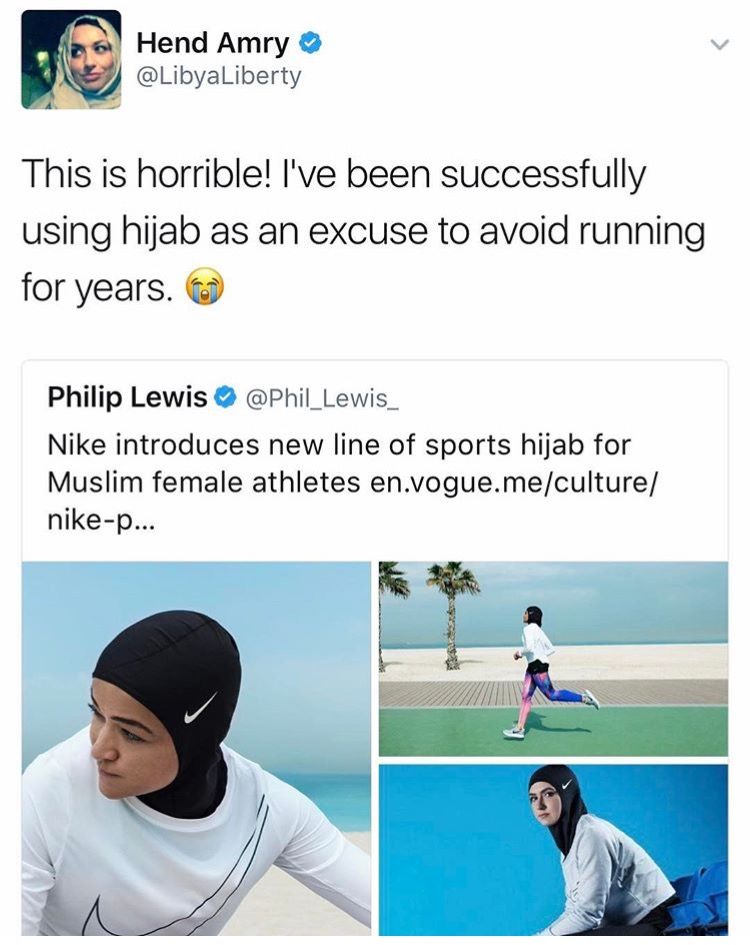The image size is (750, 945).
Task: Click the main tweet text "This is horrible!"
Action: (x=147, y=175)
